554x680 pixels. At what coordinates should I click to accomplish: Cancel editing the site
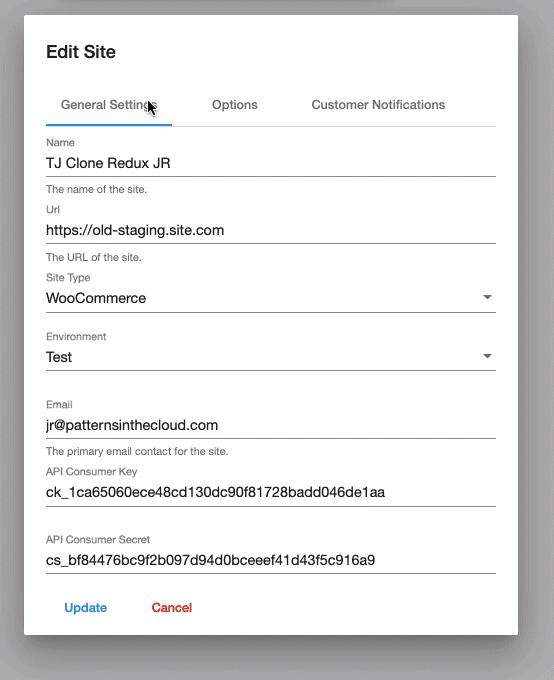172,608
